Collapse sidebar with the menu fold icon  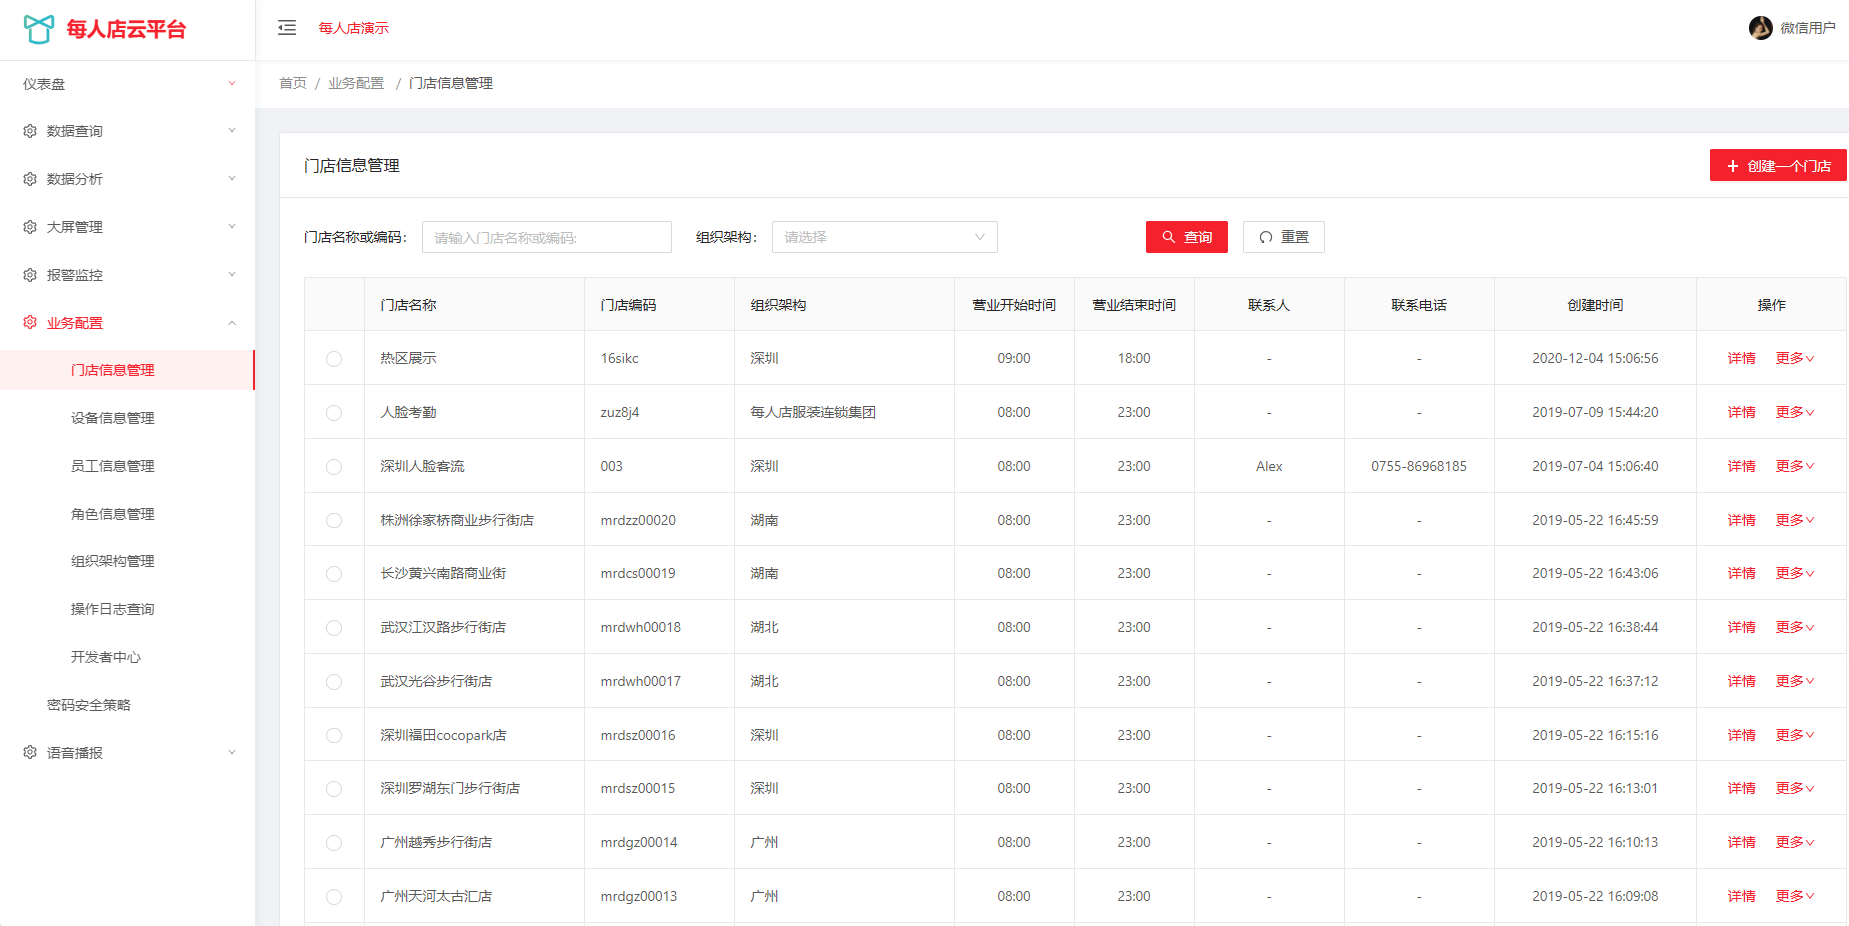287,28
